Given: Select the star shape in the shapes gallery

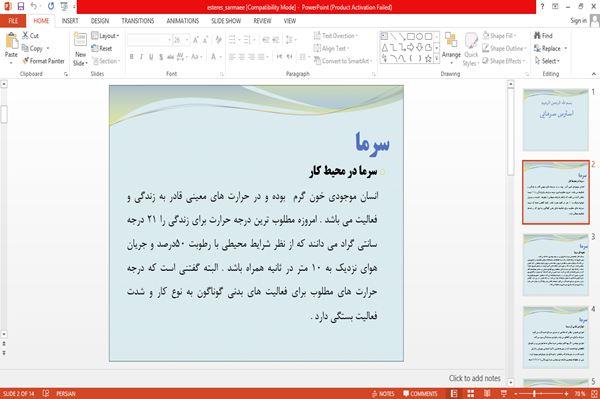Looking at the screenshot, I should pos(428,59).
